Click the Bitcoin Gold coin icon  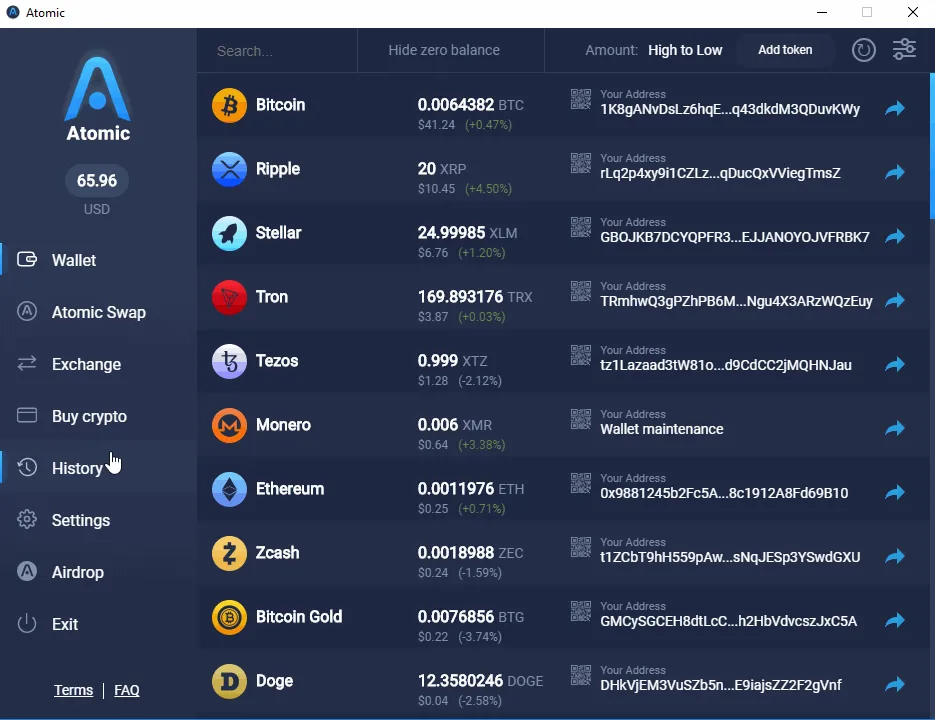229,617
